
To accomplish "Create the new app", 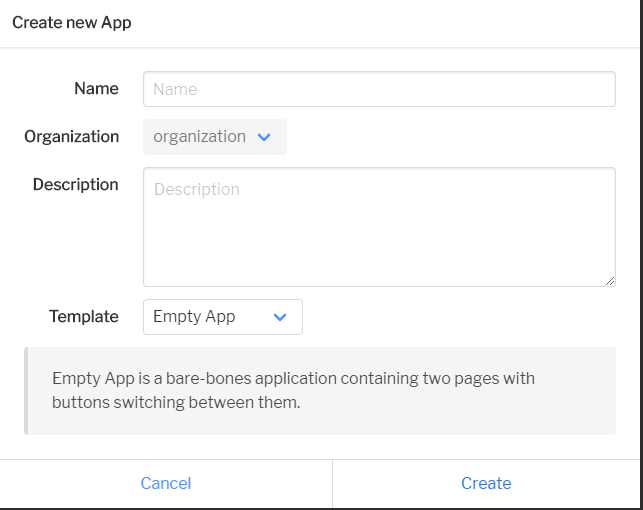I will coord(486,483).
